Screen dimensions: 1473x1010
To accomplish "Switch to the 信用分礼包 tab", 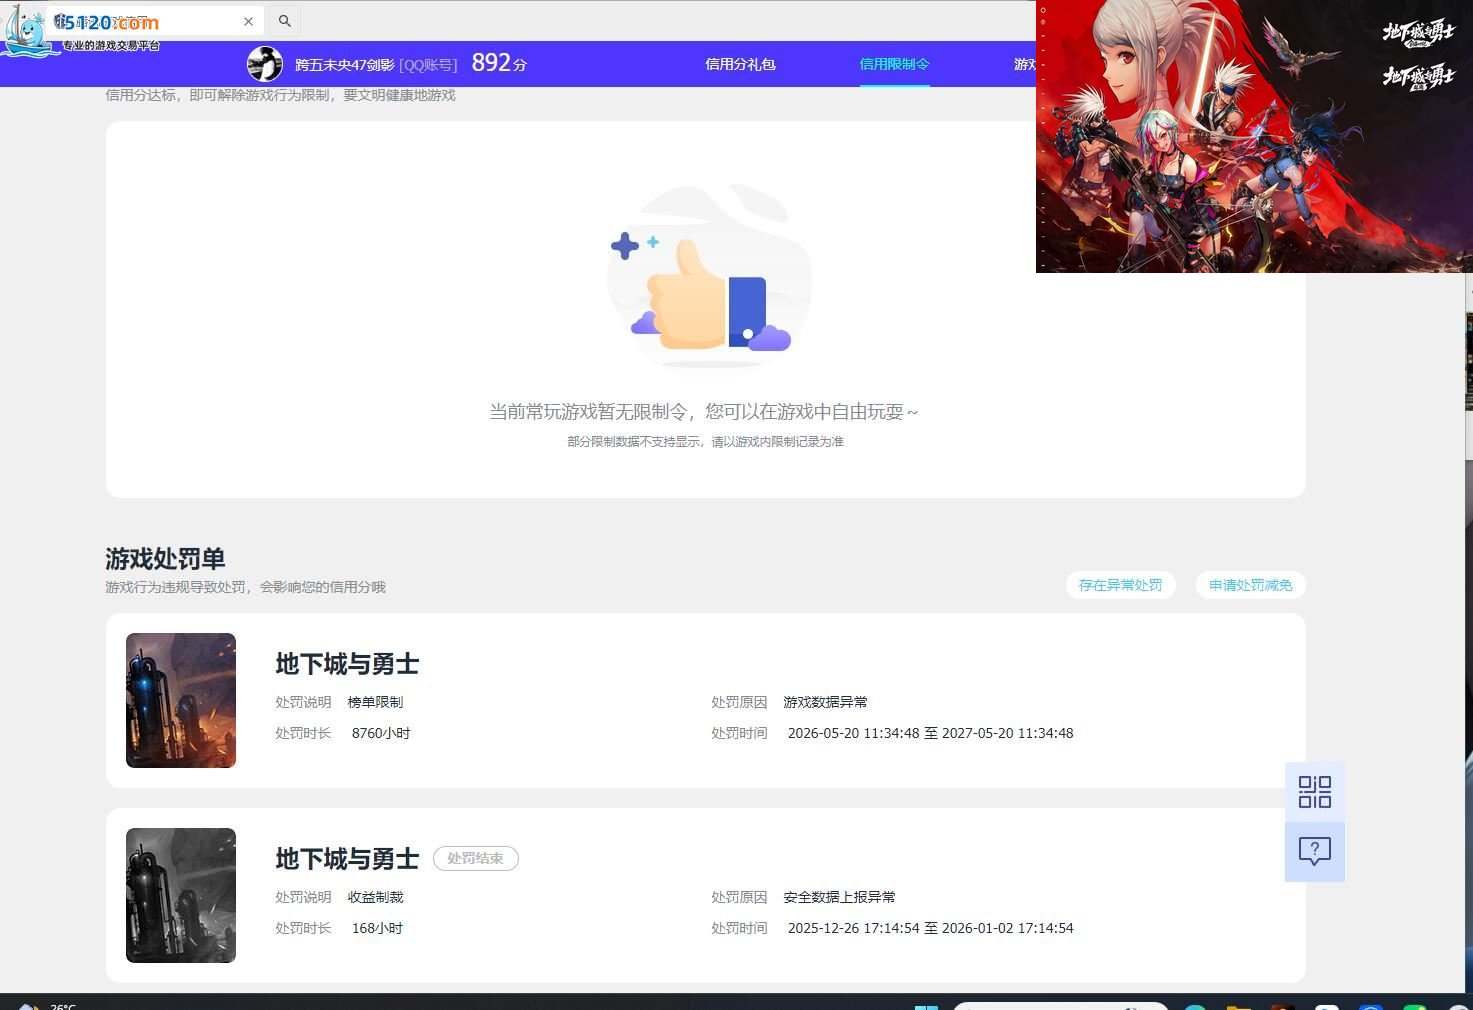I will pos(740,64).
